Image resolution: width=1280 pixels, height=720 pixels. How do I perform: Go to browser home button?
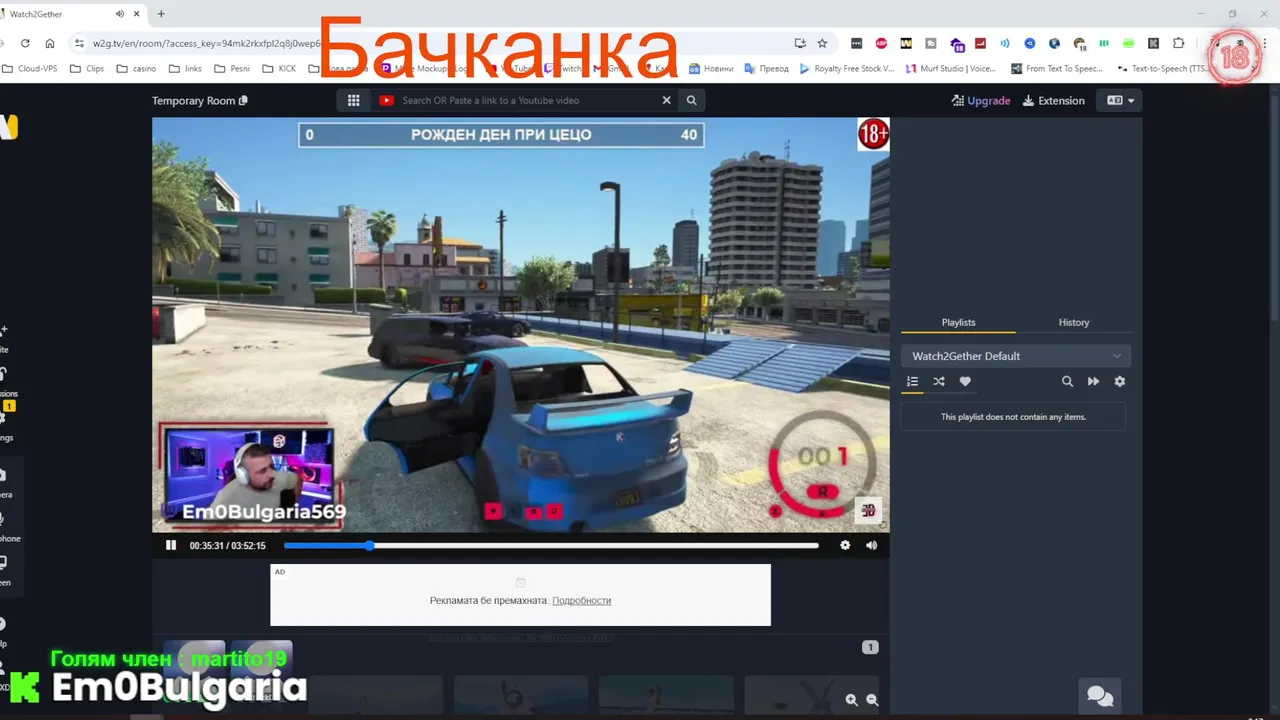(x=50, y=43)
